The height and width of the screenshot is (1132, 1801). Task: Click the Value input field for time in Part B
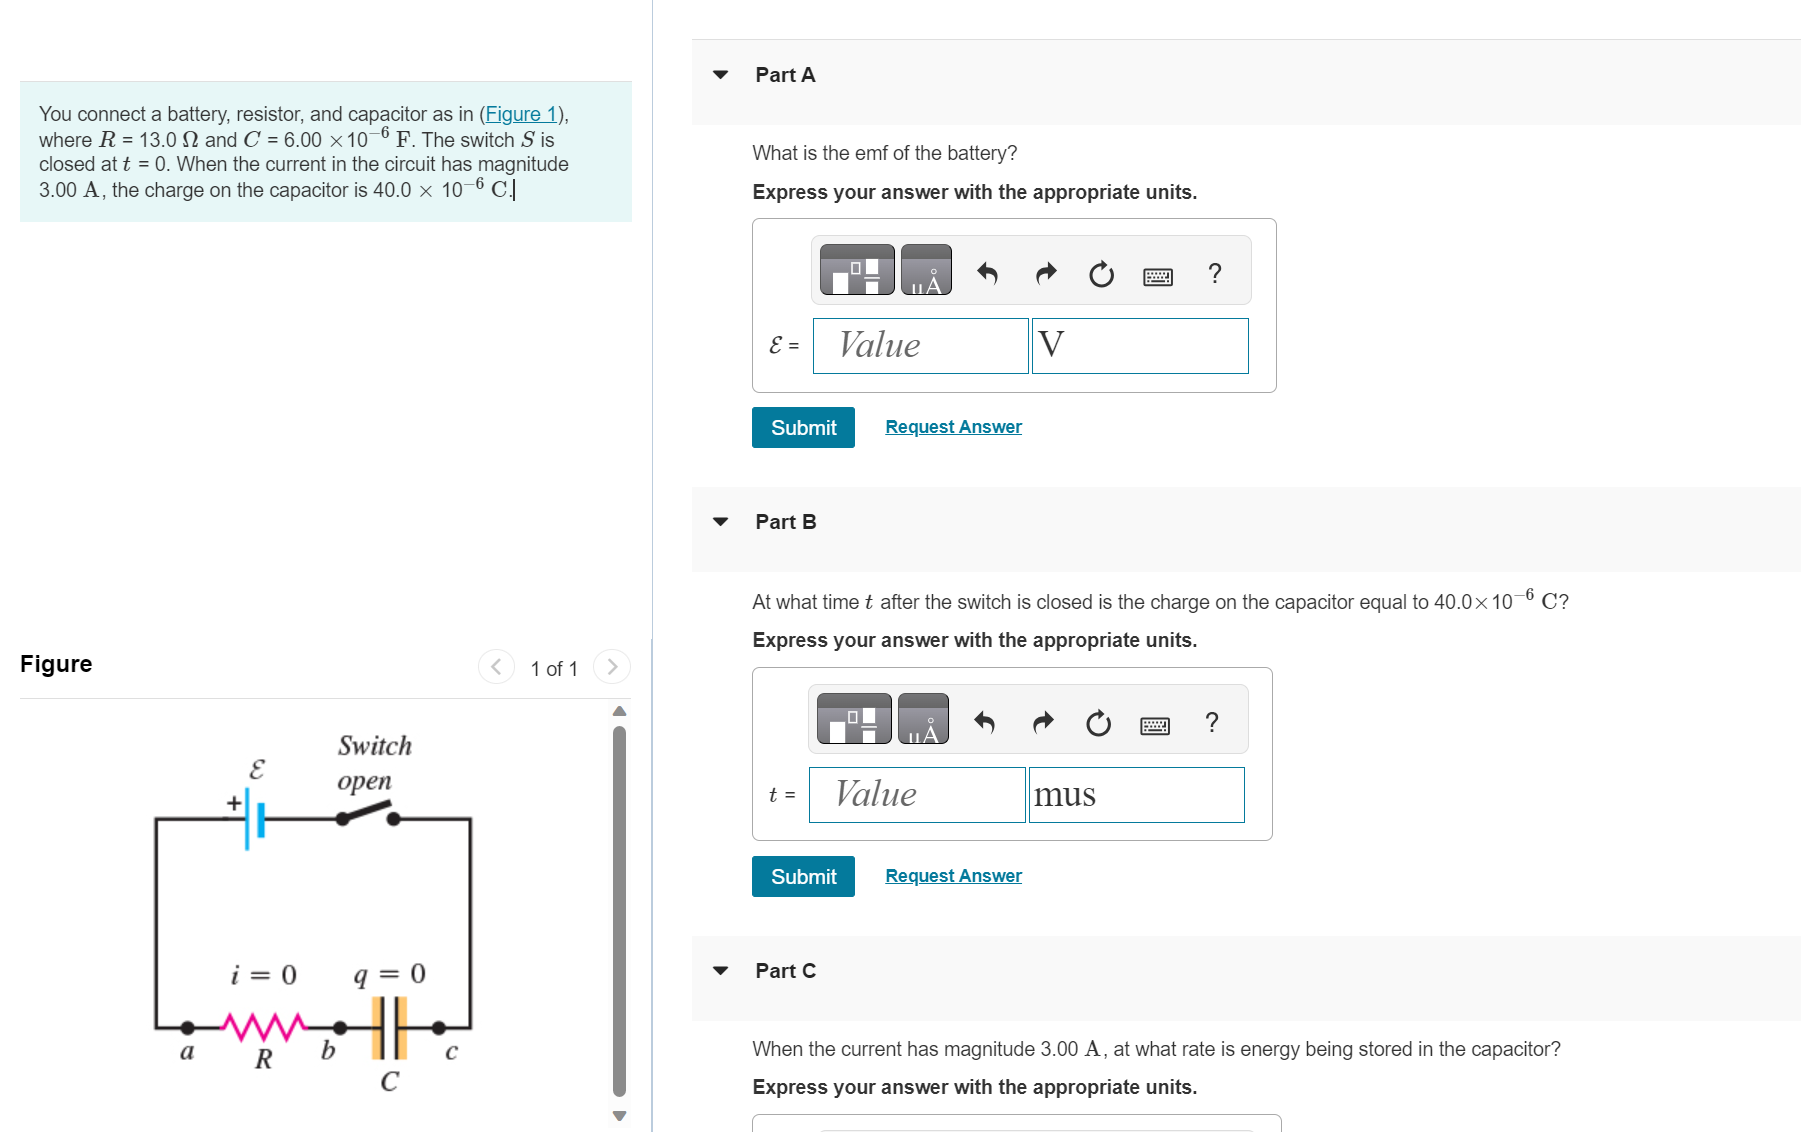click(916, 794)
